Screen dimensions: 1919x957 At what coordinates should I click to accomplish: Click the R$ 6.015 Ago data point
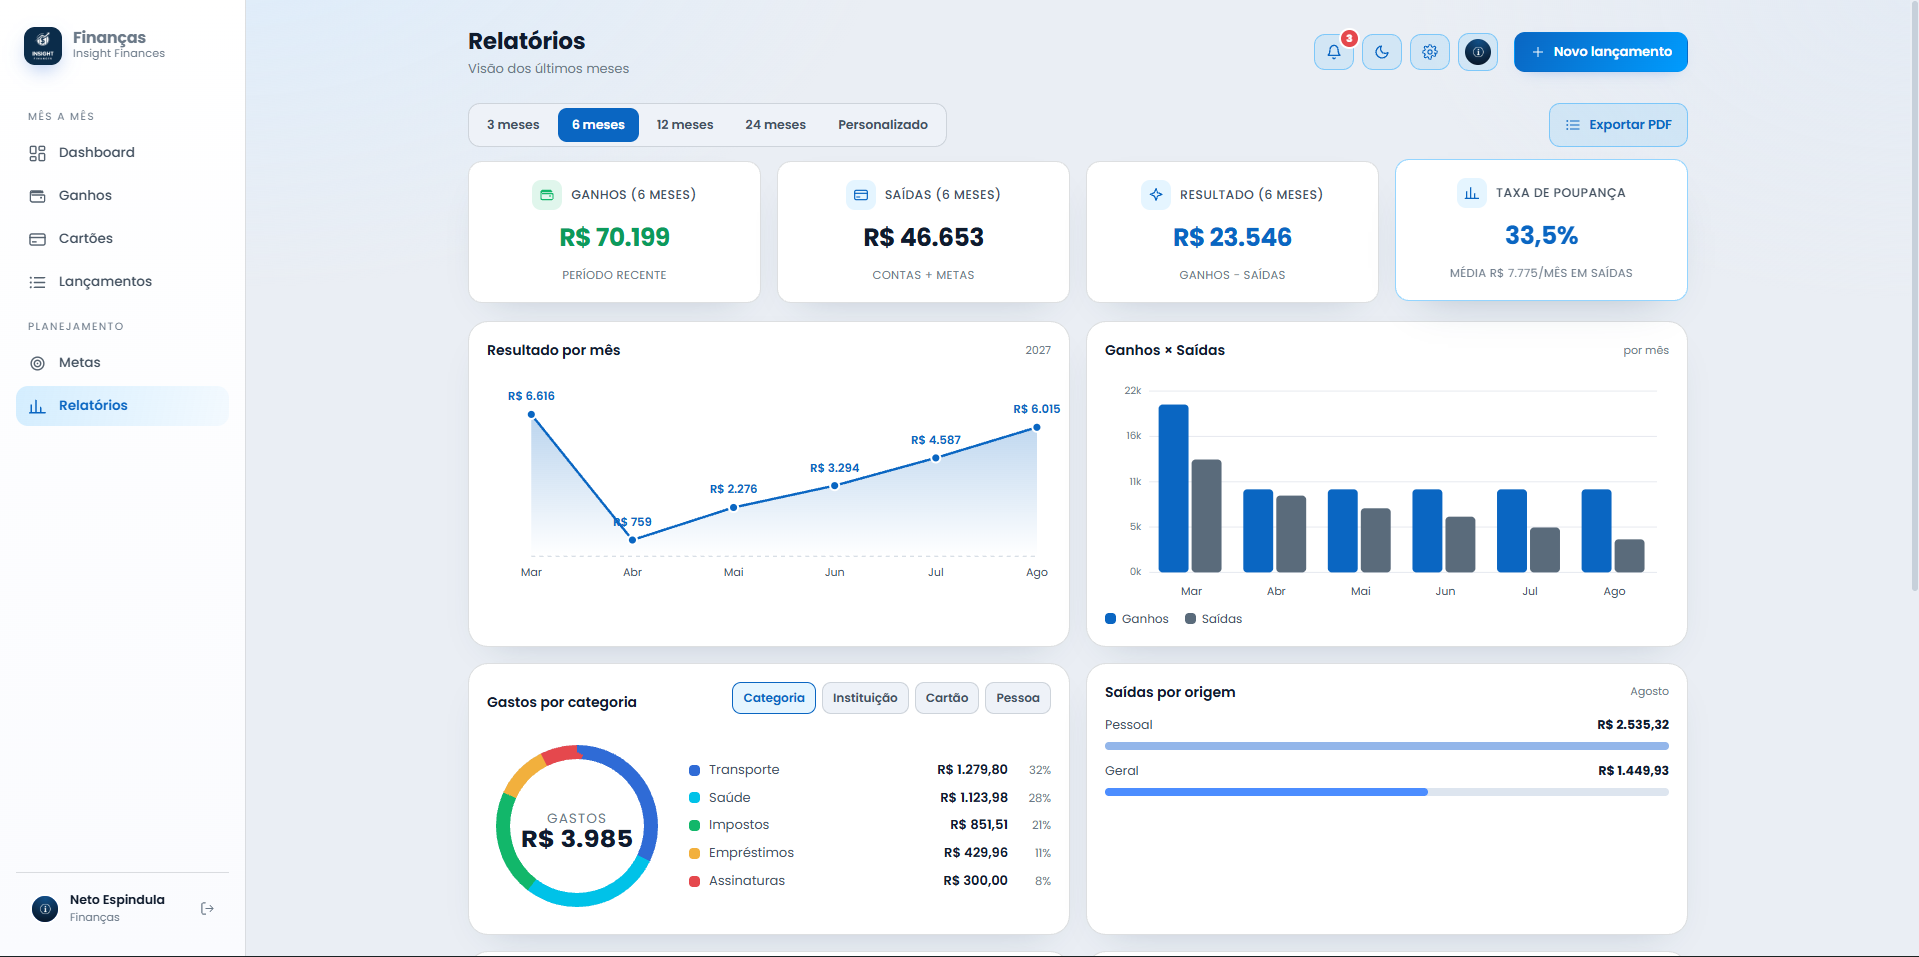point(1037,427)
